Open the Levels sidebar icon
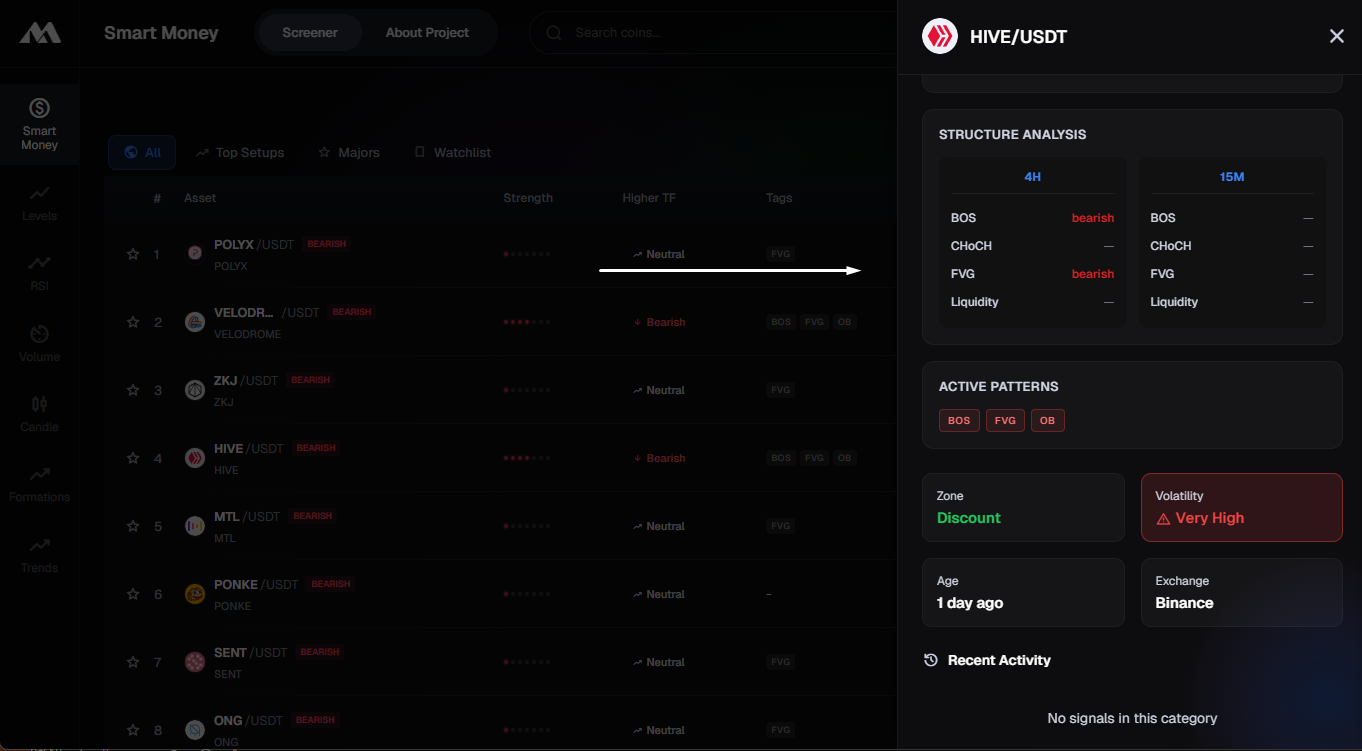Viewport: 1362px width, 751px height. (x=39, y=203)
